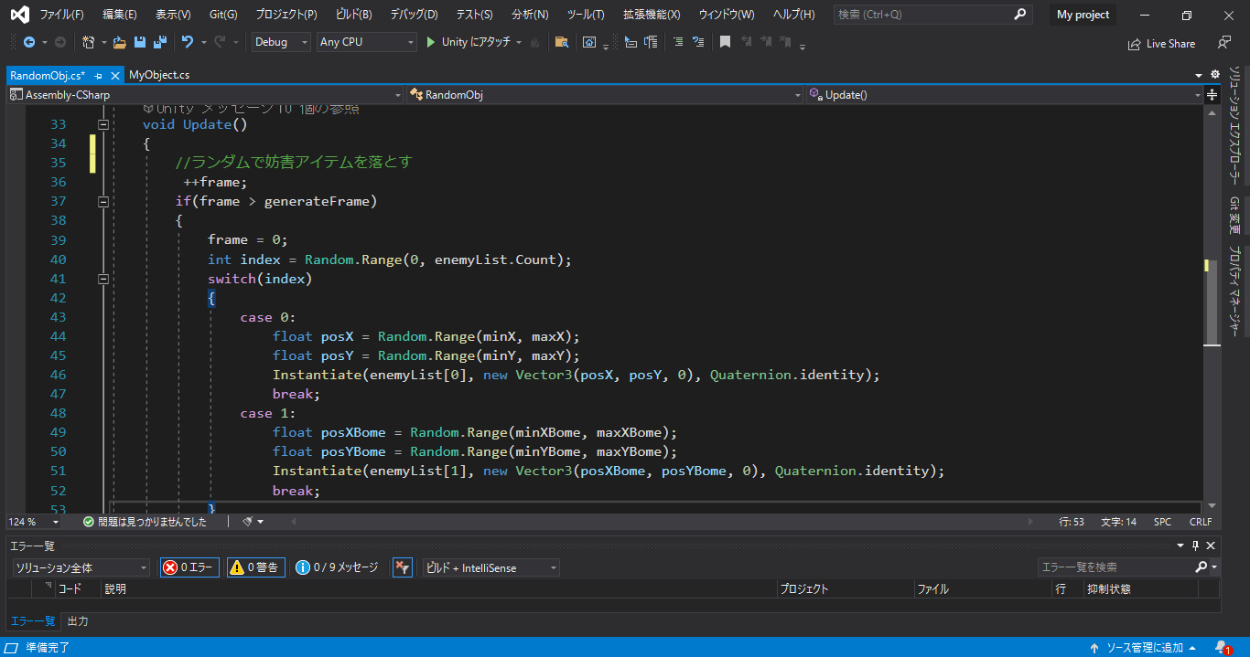Collapse the Update() method code block
The width and height of the screenshot is (1250, 657).
[103, 125]
